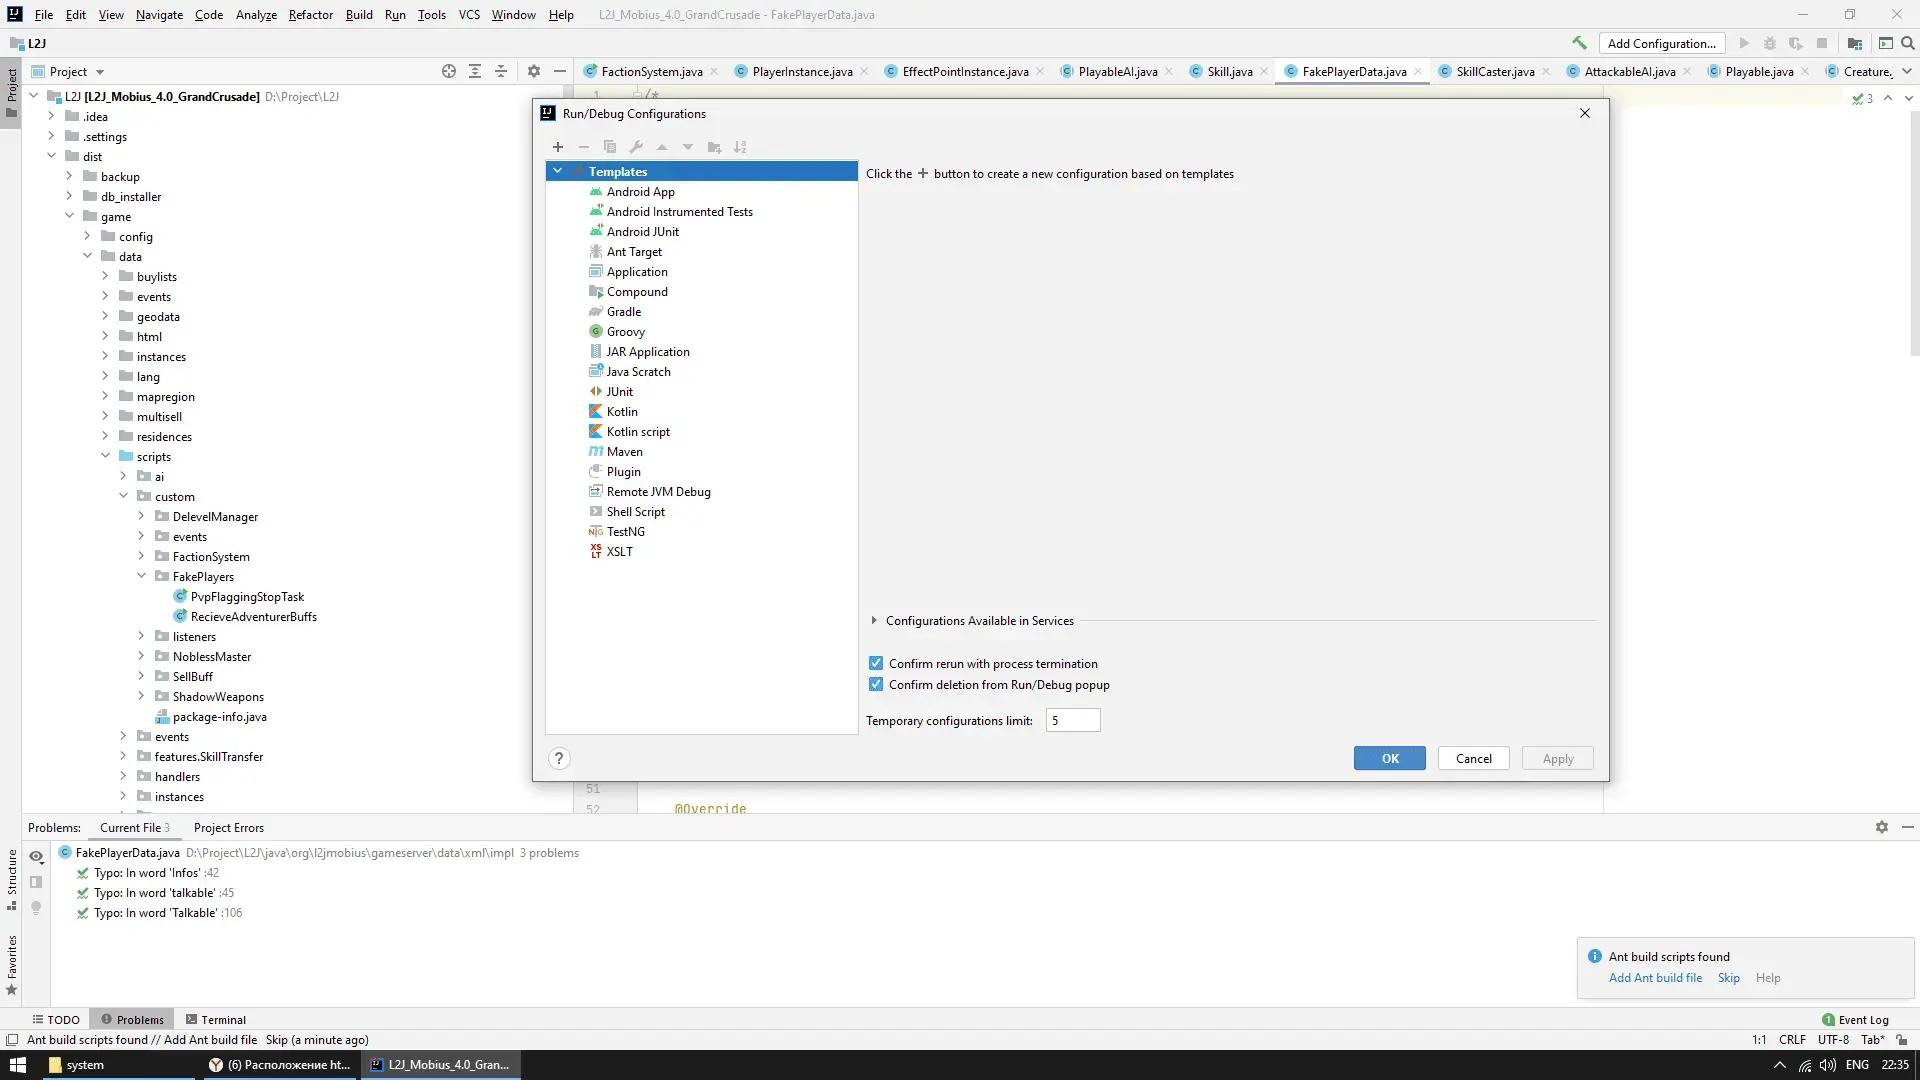The width and height of the screenshot is (1920, 1080).
Task: Click Remove Configuration minus icon in dialog
Action: point(584,147)
